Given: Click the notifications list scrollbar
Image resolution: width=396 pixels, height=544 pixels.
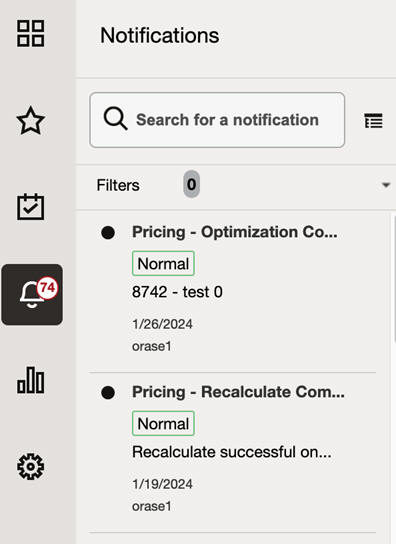Looking at the screenshot, I should pyautogui.click(x=394, y=279).
